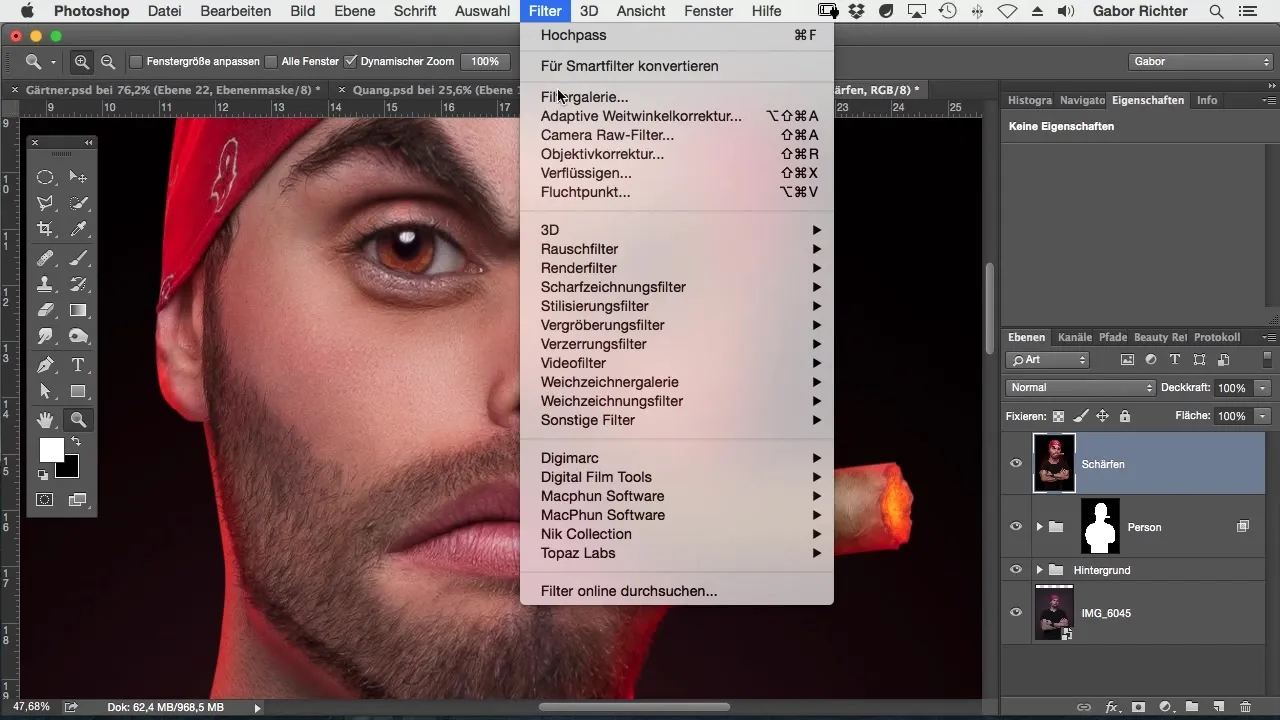1280x720 pixels.
Task: Add a layer mask
Action: click(1138, 707)
